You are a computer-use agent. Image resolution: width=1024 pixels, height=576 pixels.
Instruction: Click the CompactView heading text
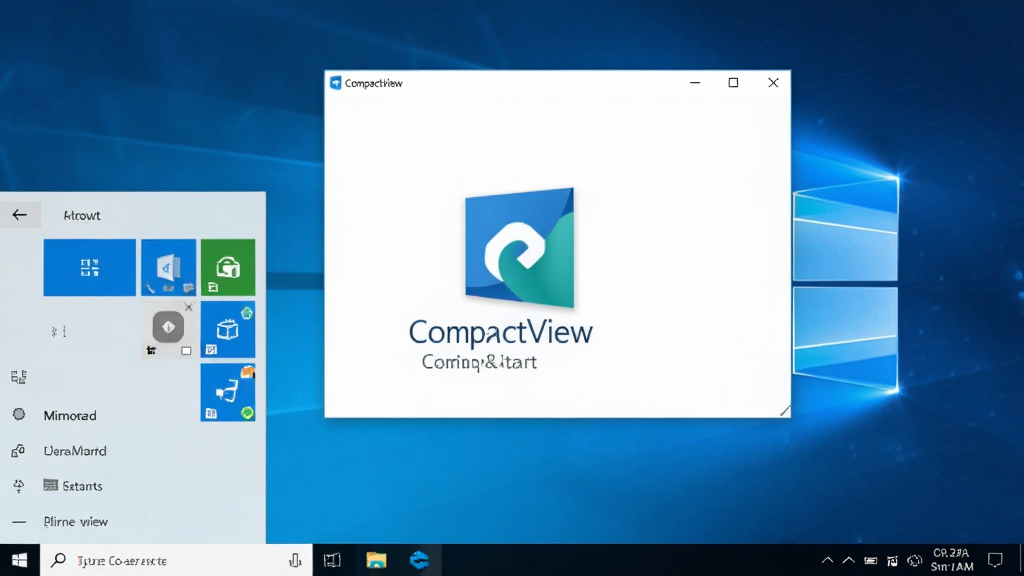click(x=500, y=332)
